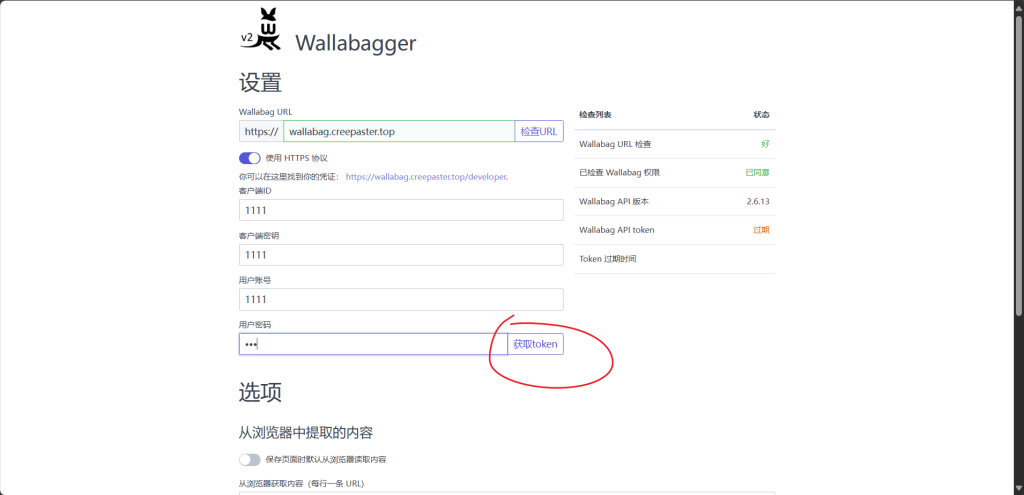The image size is (1024, 495).
Task: Click the 选项 section heading
Action: coord(260,392)
